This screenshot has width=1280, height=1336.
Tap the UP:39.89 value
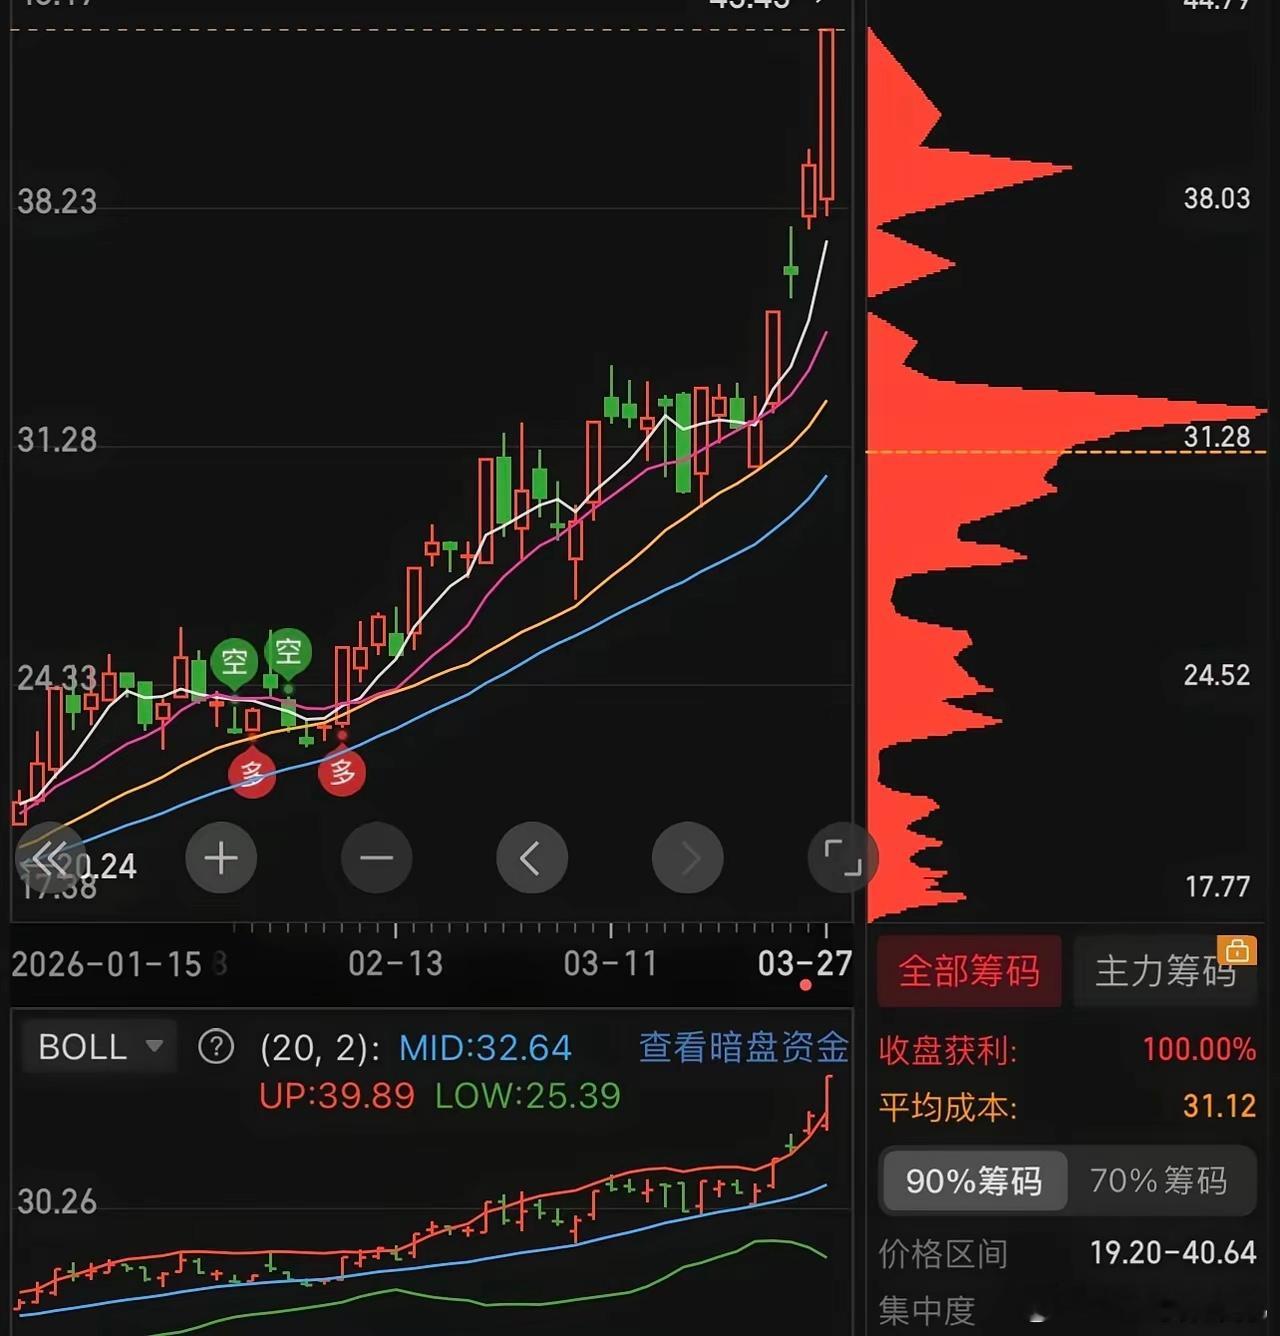pyautogui.click(x=337, y=1096)
